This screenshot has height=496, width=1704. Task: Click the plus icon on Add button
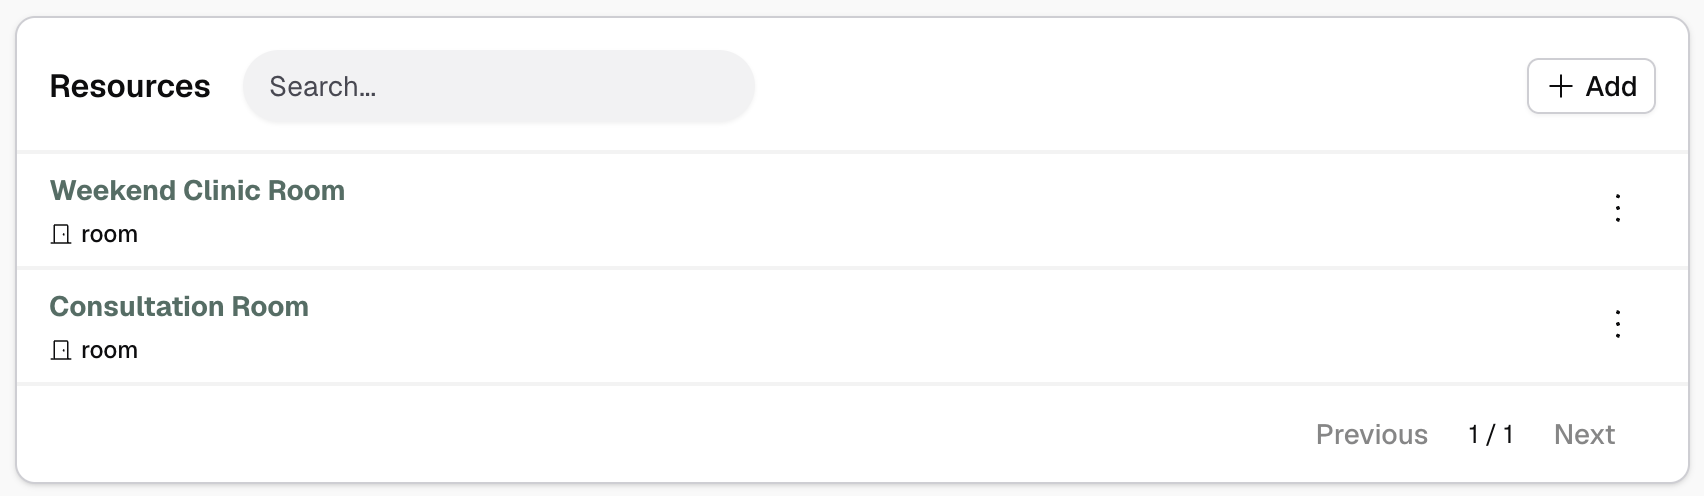point(1560,87)
